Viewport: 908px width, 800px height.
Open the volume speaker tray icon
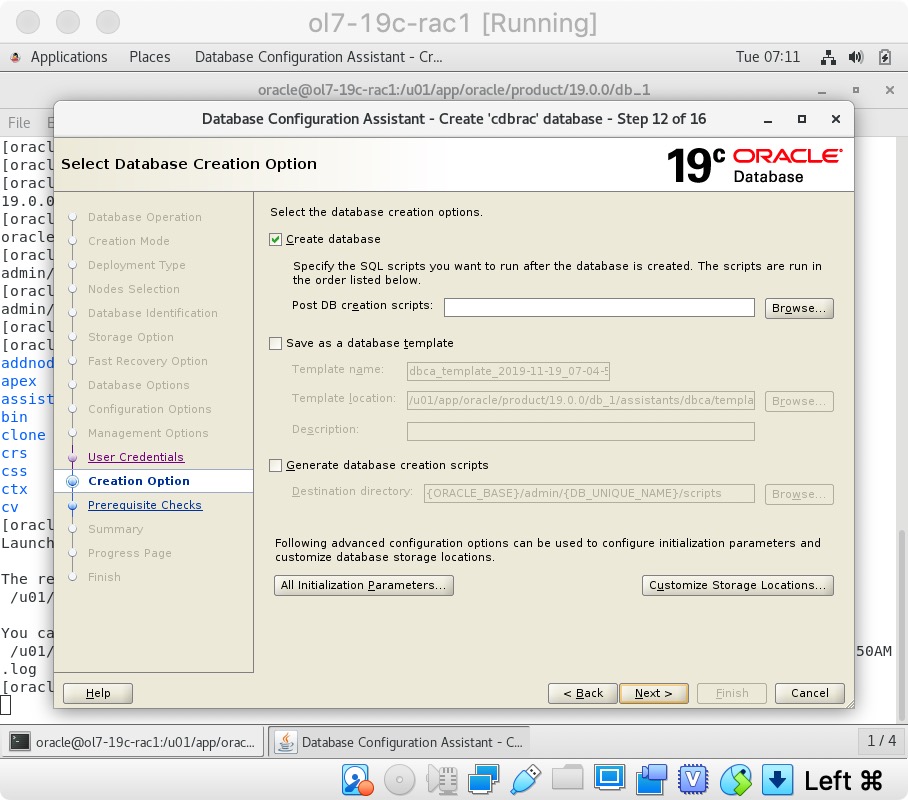coord(855,57)
